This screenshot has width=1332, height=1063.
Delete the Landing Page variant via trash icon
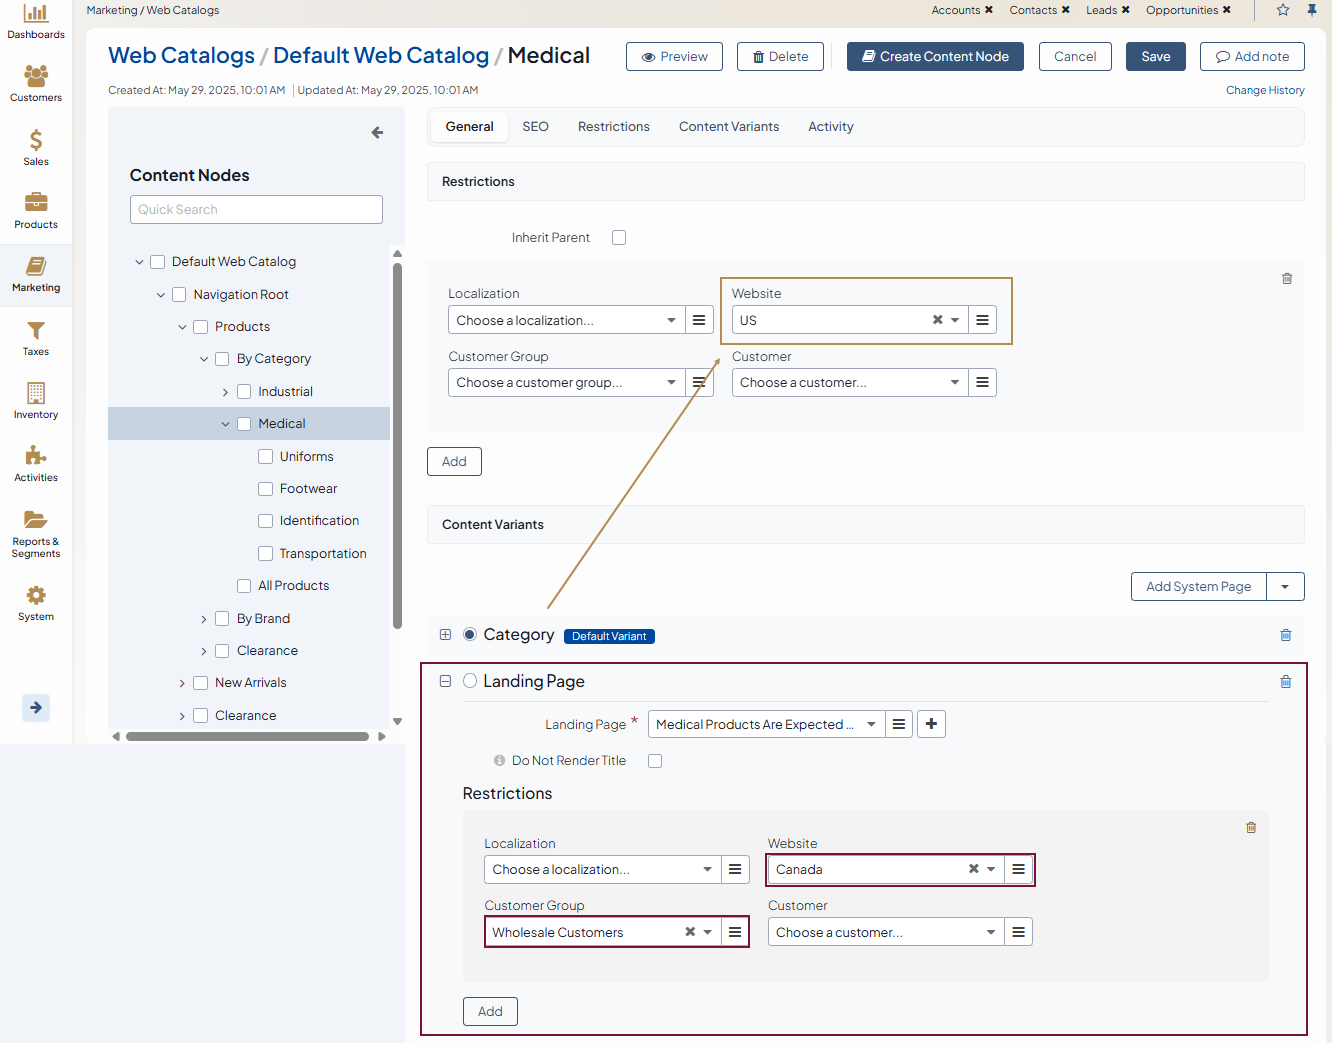point(1286,682)
